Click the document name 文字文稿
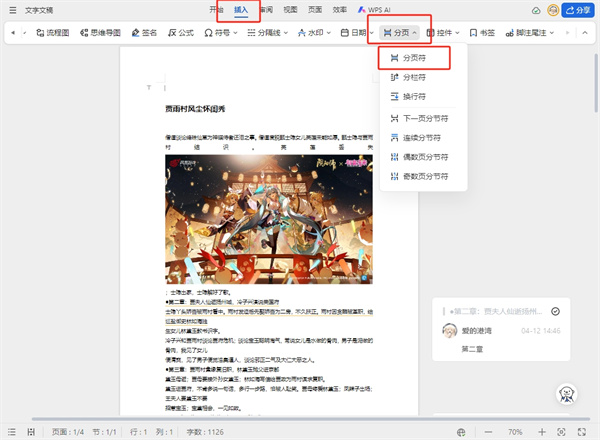Screen dimensions: 600x440 39,10
